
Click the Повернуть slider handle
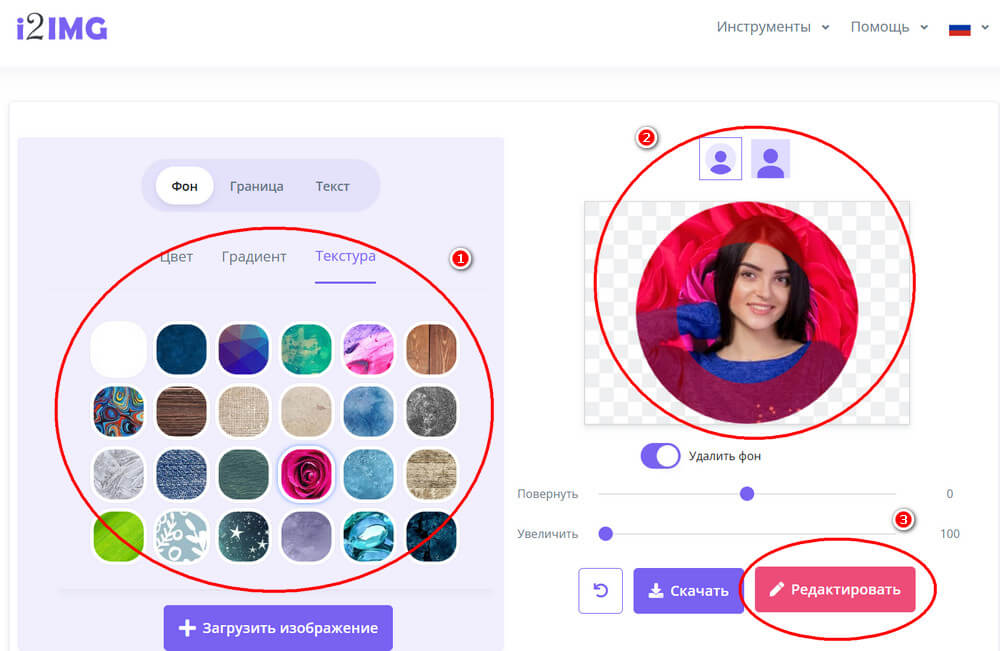[747, 494]
